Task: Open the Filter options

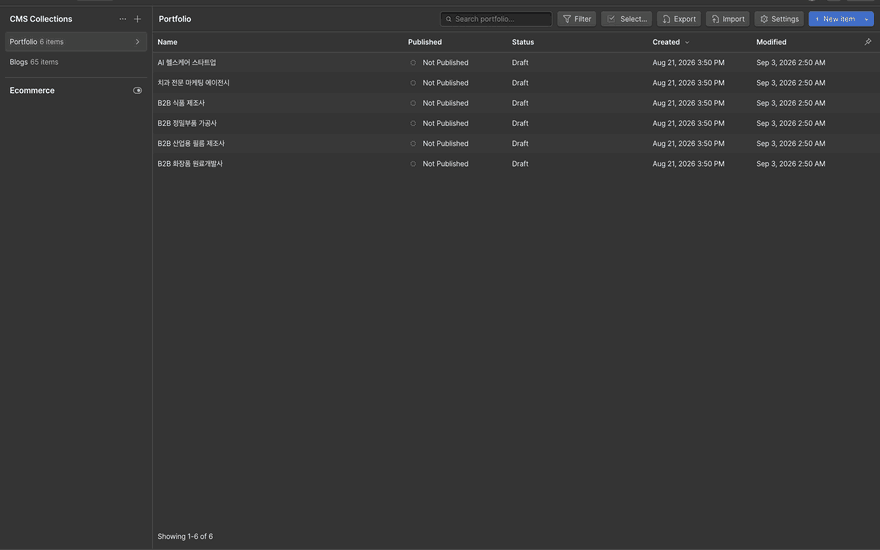Action: 576,19
